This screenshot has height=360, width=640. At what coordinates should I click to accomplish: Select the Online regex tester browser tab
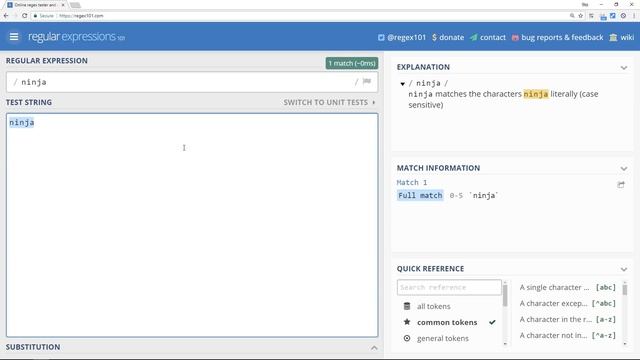[x=36, y=5]
